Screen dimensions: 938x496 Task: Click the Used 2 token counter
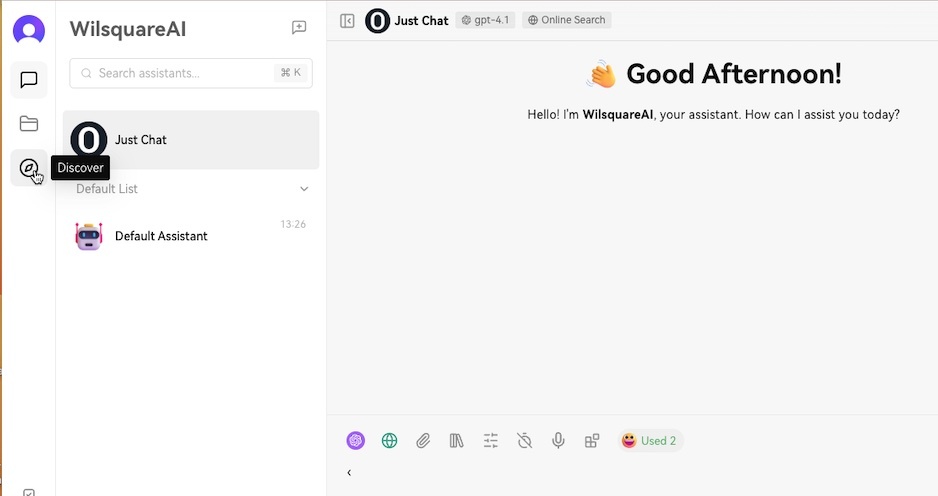click(650, 441)
